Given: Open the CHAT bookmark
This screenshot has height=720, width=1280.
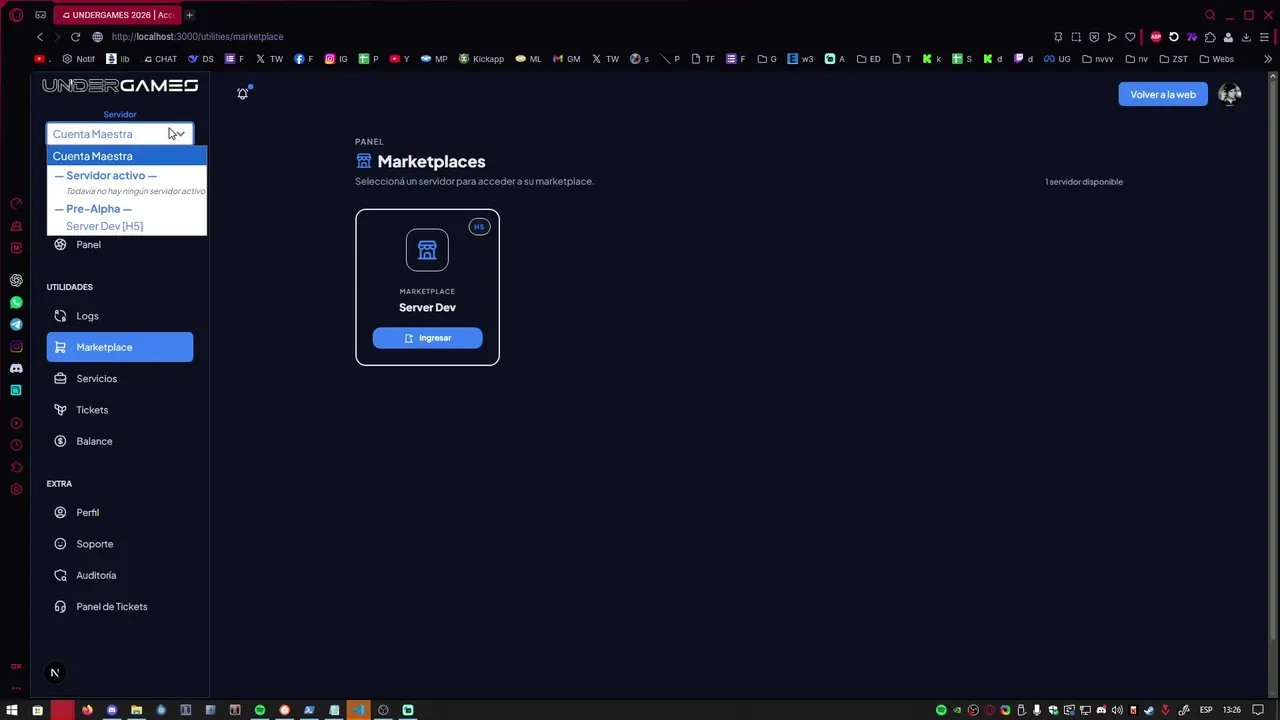Looking at the screenshot, I should [158, 59].
